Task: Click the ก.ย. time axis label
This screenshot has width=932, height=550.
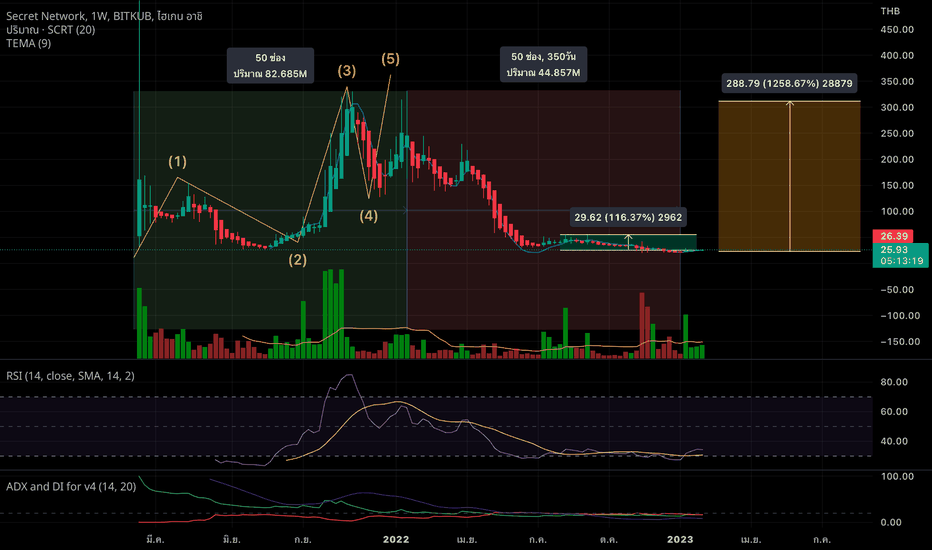Action: [x=303, y=539]
